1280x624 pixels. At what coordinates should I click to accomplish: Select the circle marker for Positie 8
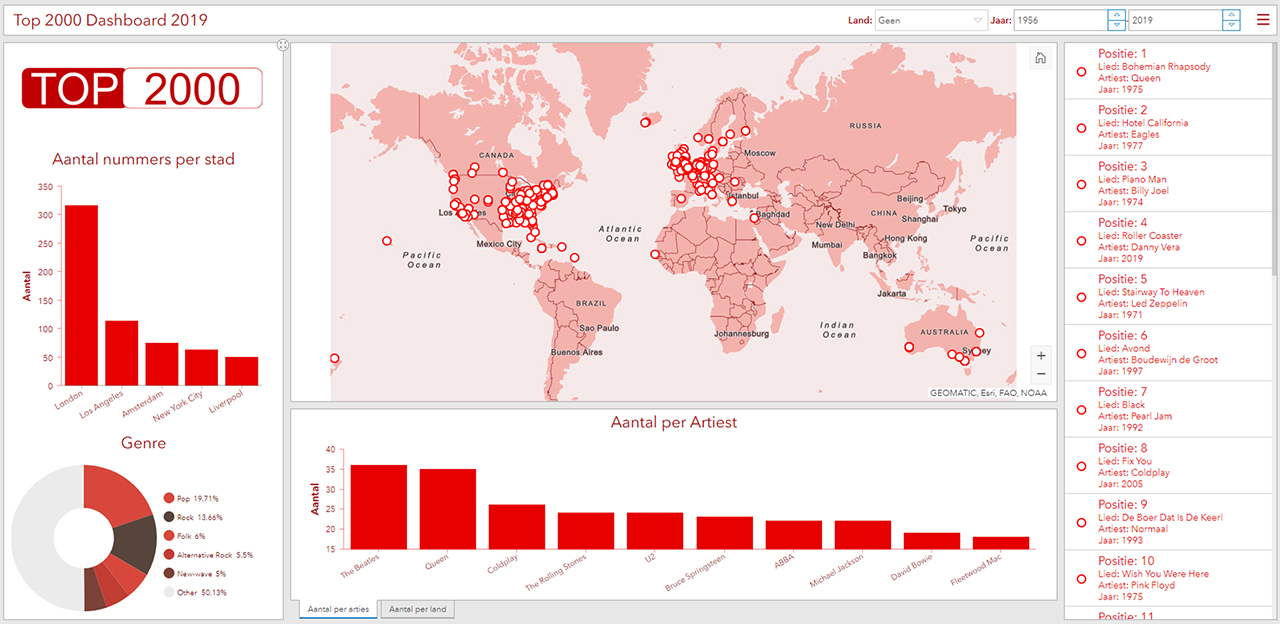click(1081, 466)
